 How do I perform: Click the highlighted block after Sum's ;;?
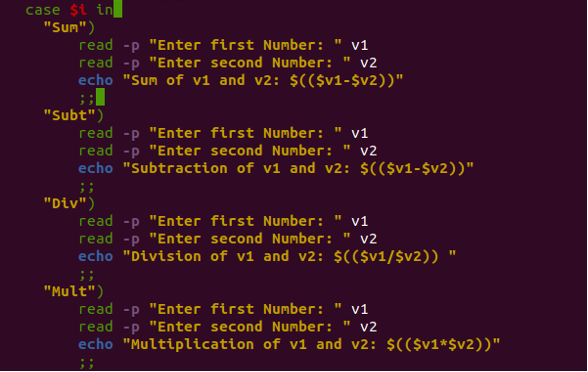point(100,97)
